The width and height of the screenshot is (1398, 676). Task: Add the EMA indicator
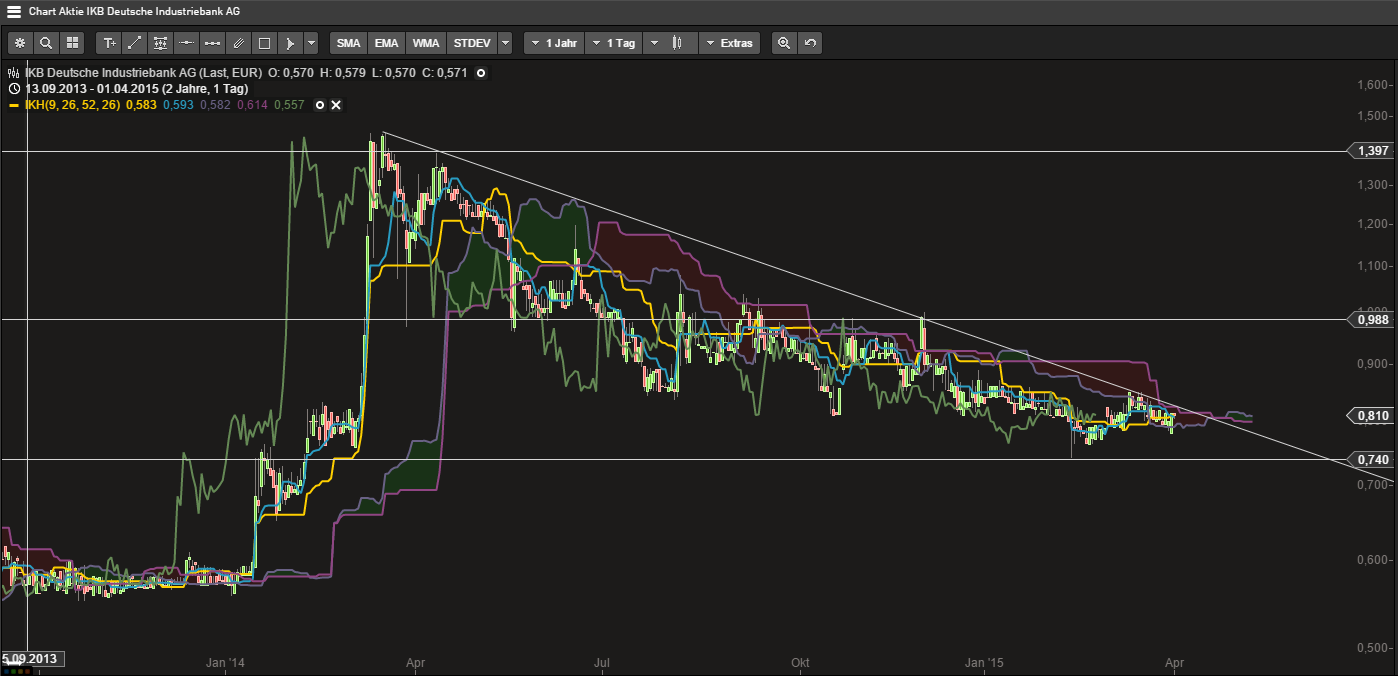pos(386,43)
